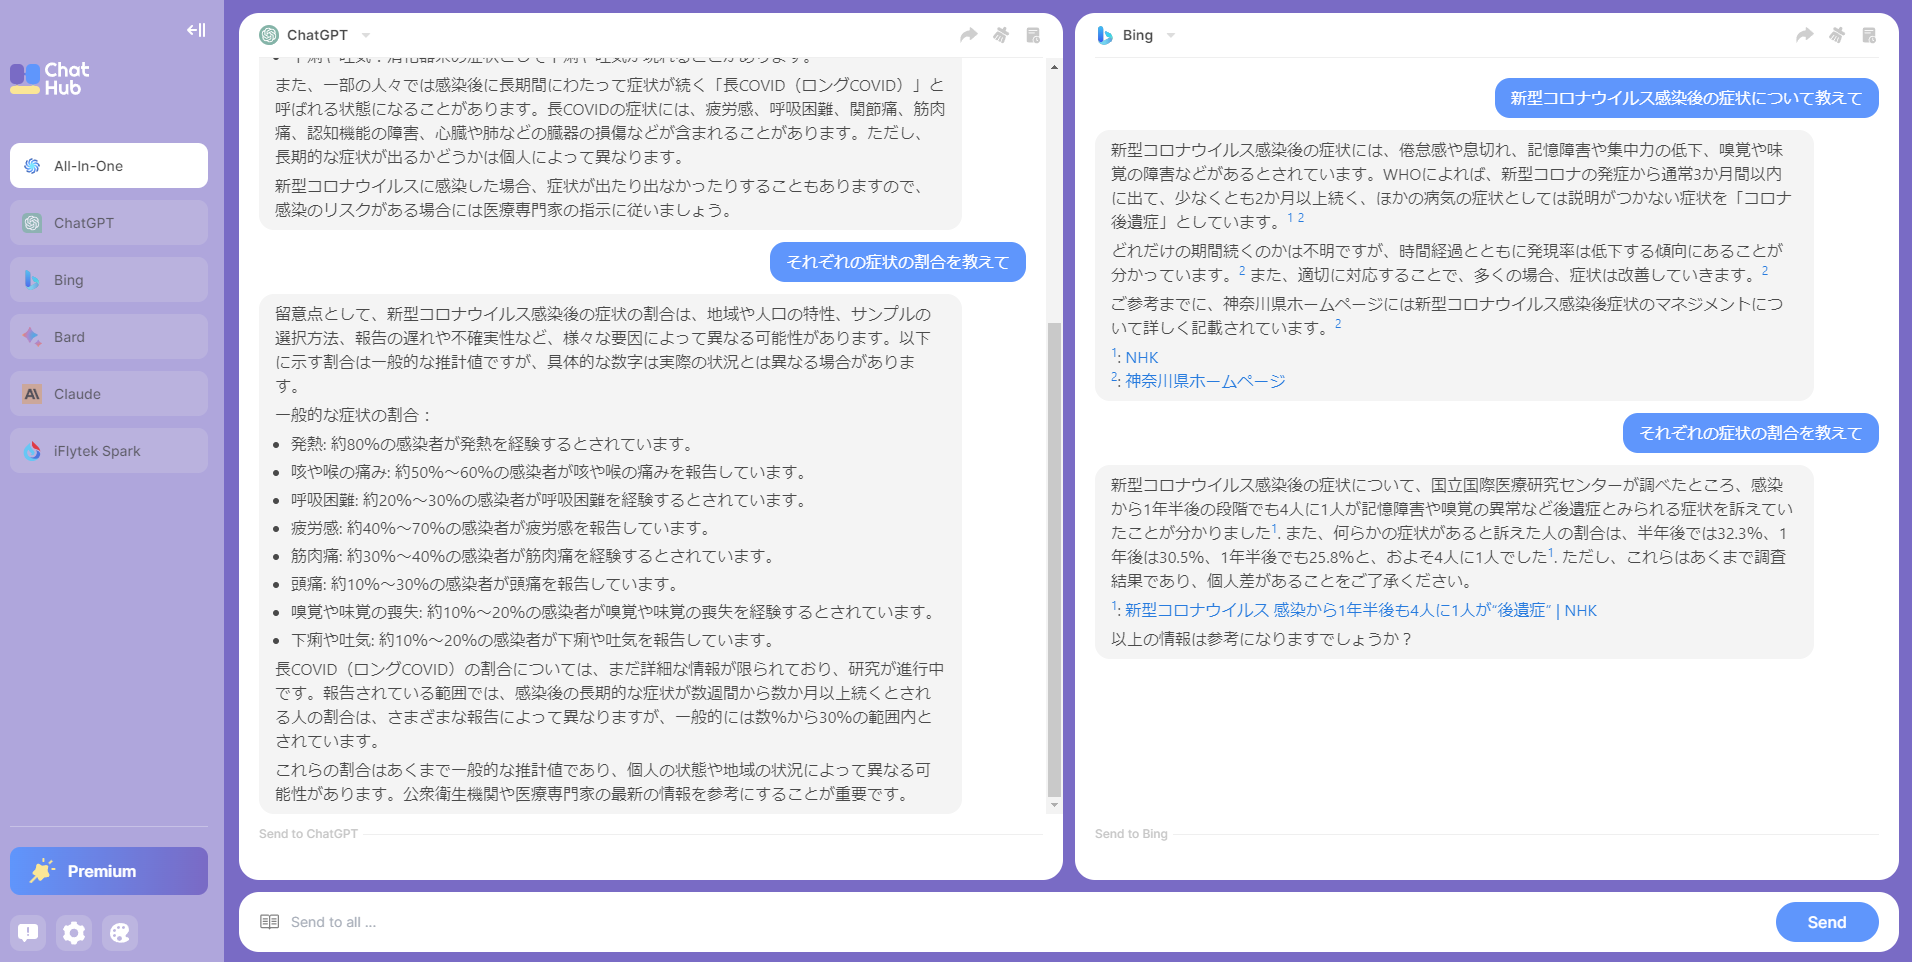Open iFlytek Spark from the sidebar
The height and width of the screenshot is (962, 1912).
(x=109, y=451)
